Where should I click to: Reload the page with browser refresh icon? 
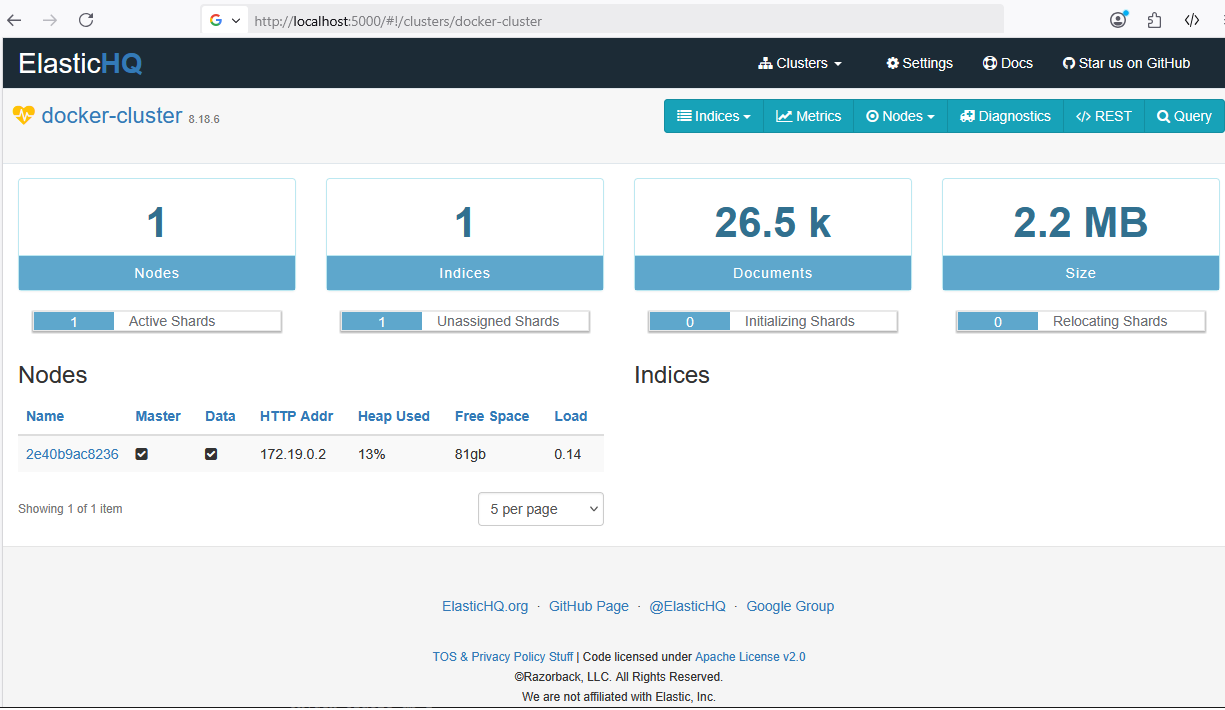pos(86,20)
